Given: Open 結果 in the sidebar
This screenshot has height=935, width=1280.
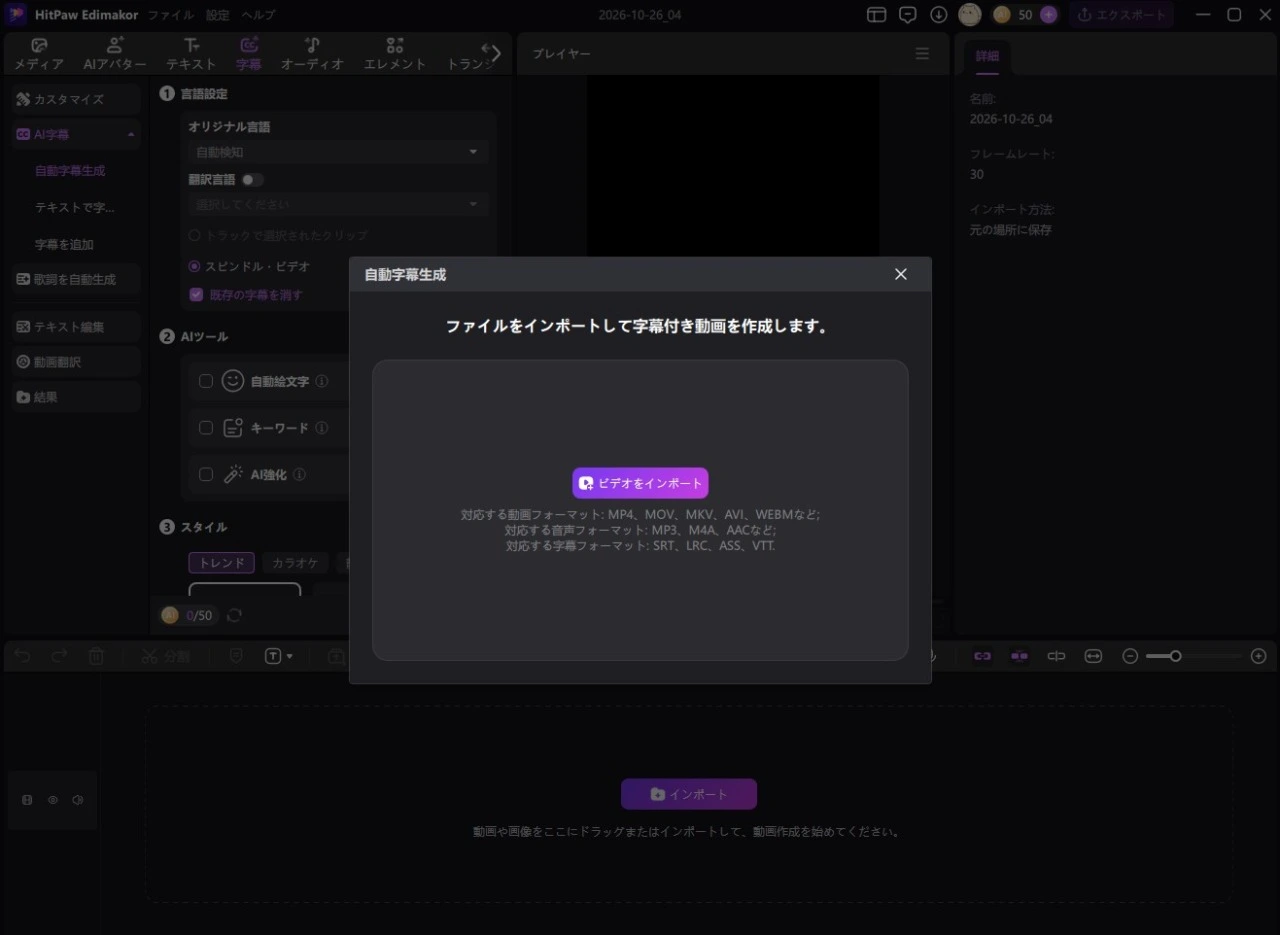Looking at the screenshot, I should point(75,397).
